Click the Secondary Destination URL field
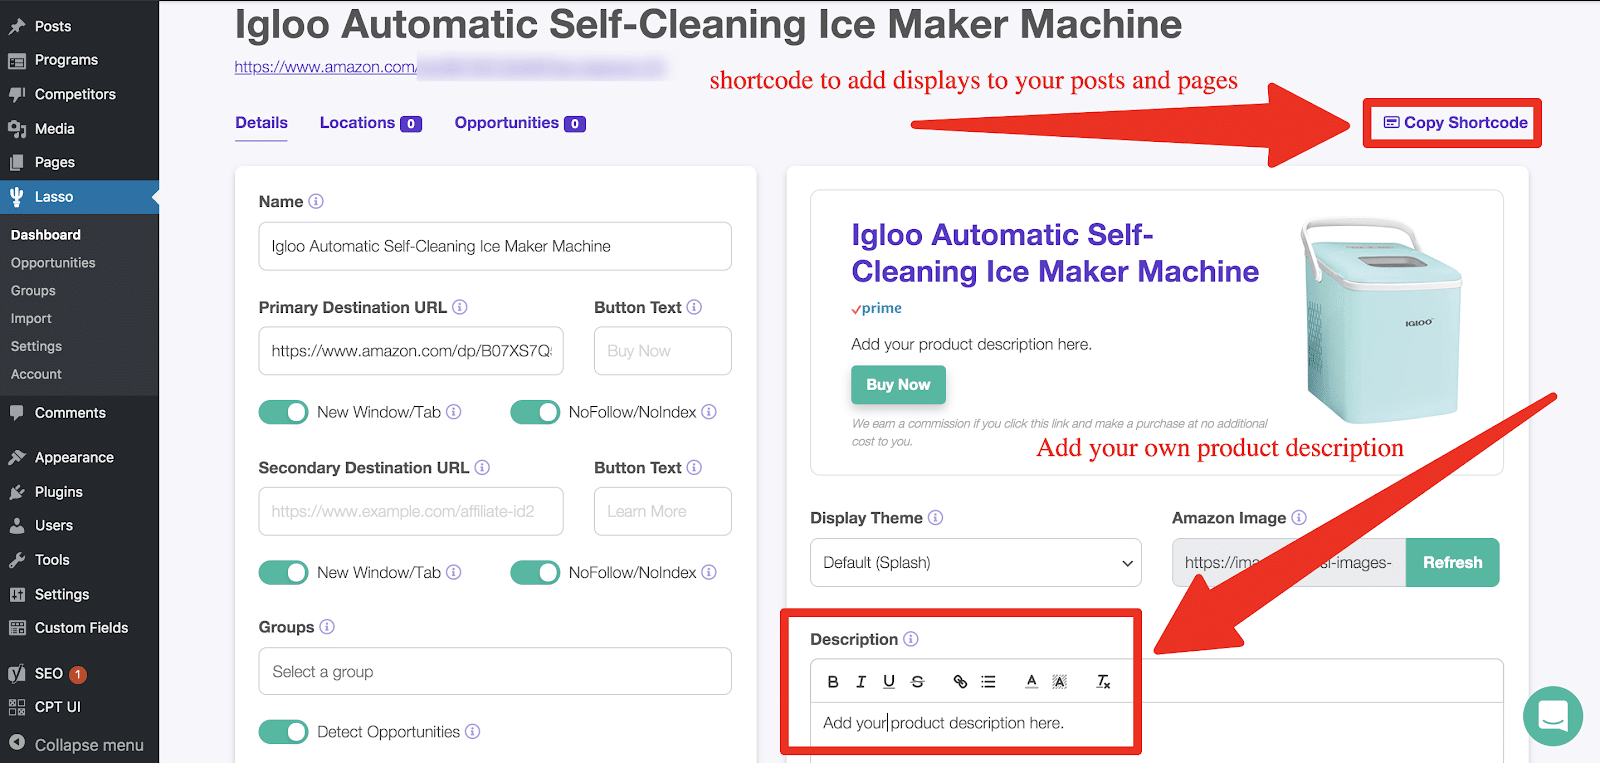Image resolution: width=1600 pixels, height=763 pixels. 411,511
